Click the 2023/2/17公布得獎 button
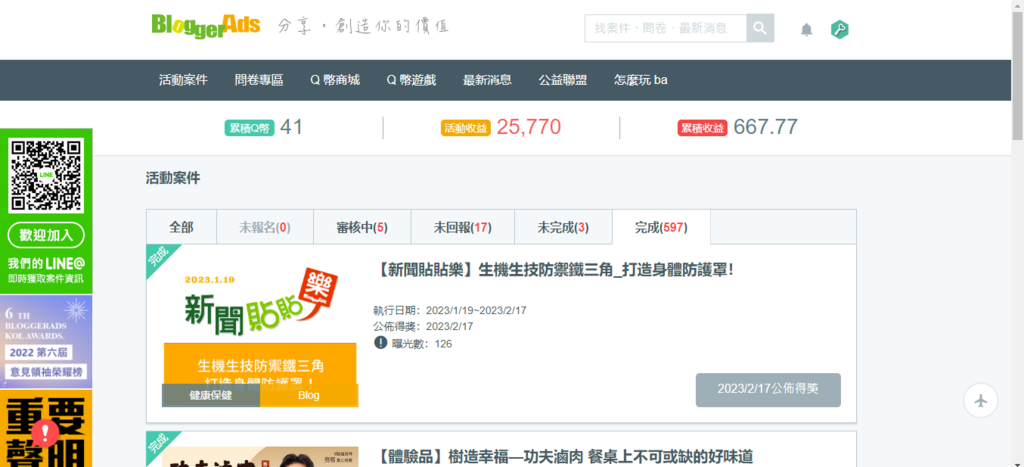 click(x=768, y=390)
